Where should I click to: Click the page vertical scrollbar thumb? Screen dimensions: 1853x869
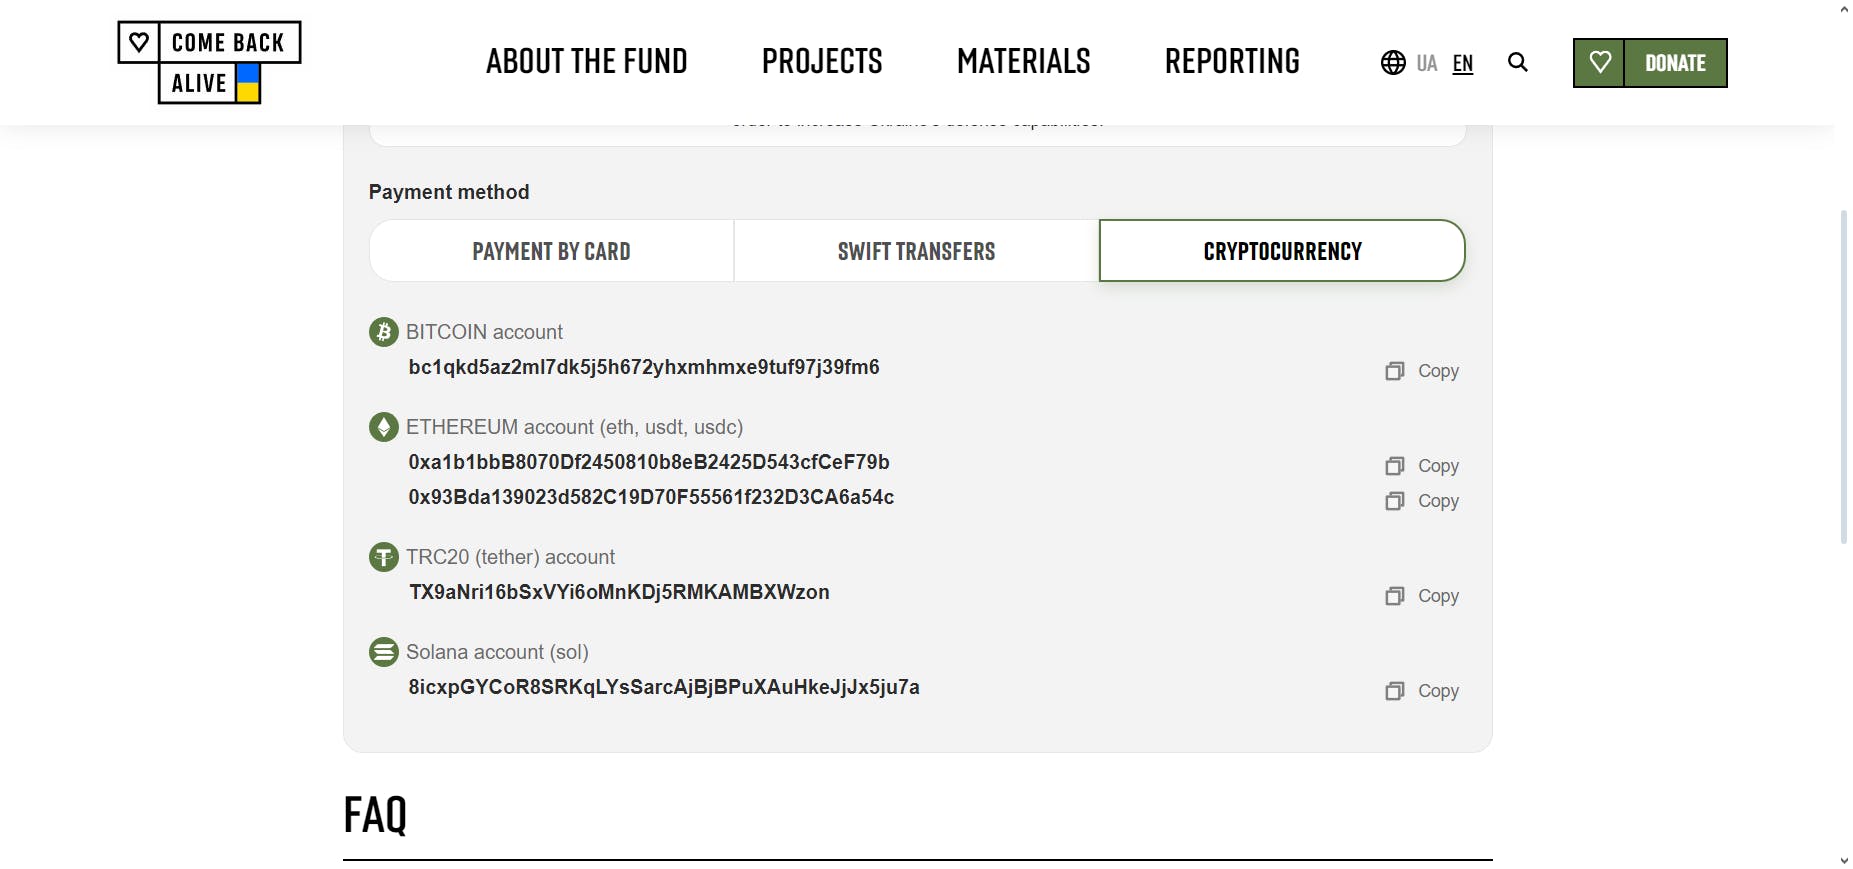pos(1844,375)
